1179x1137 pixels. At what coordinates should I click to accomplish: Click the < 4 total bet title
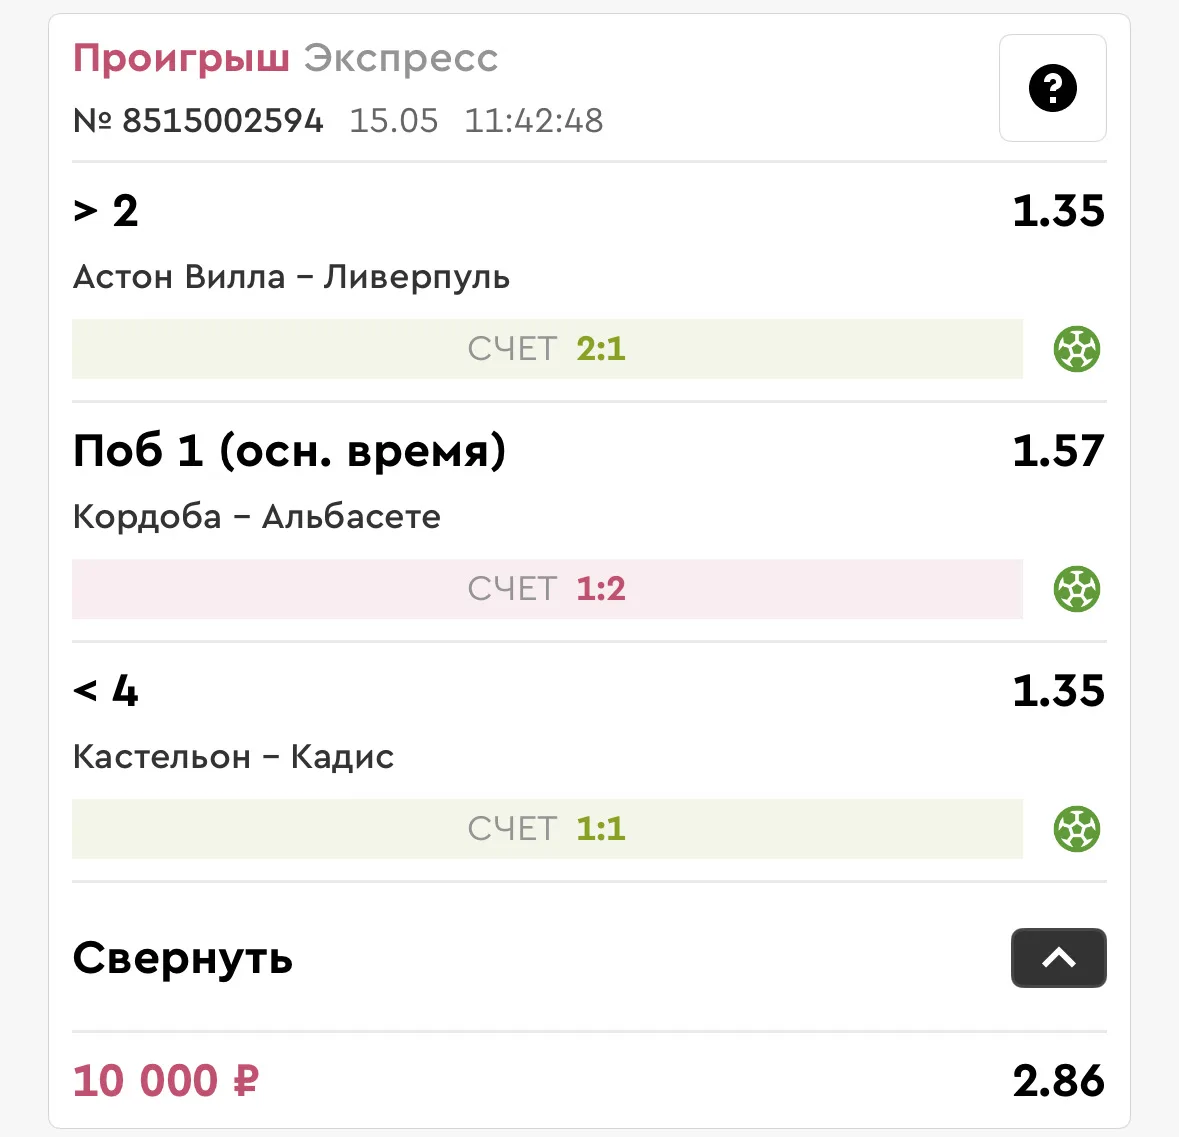click(106, 690)
